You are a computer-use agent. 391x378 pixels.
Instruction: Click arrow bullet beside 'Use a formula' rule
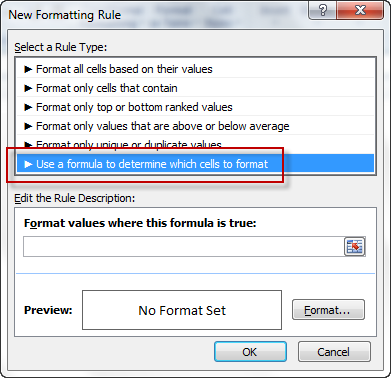point(28,164)
